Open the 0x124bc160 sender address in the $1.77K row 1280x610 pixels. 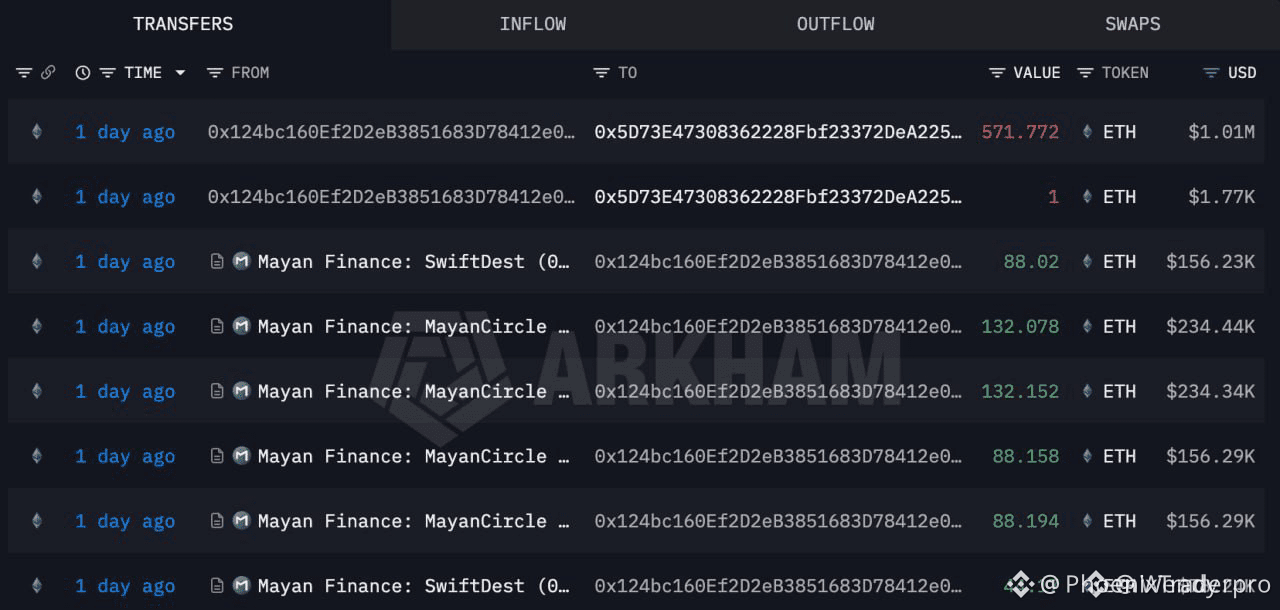point(391,197)
